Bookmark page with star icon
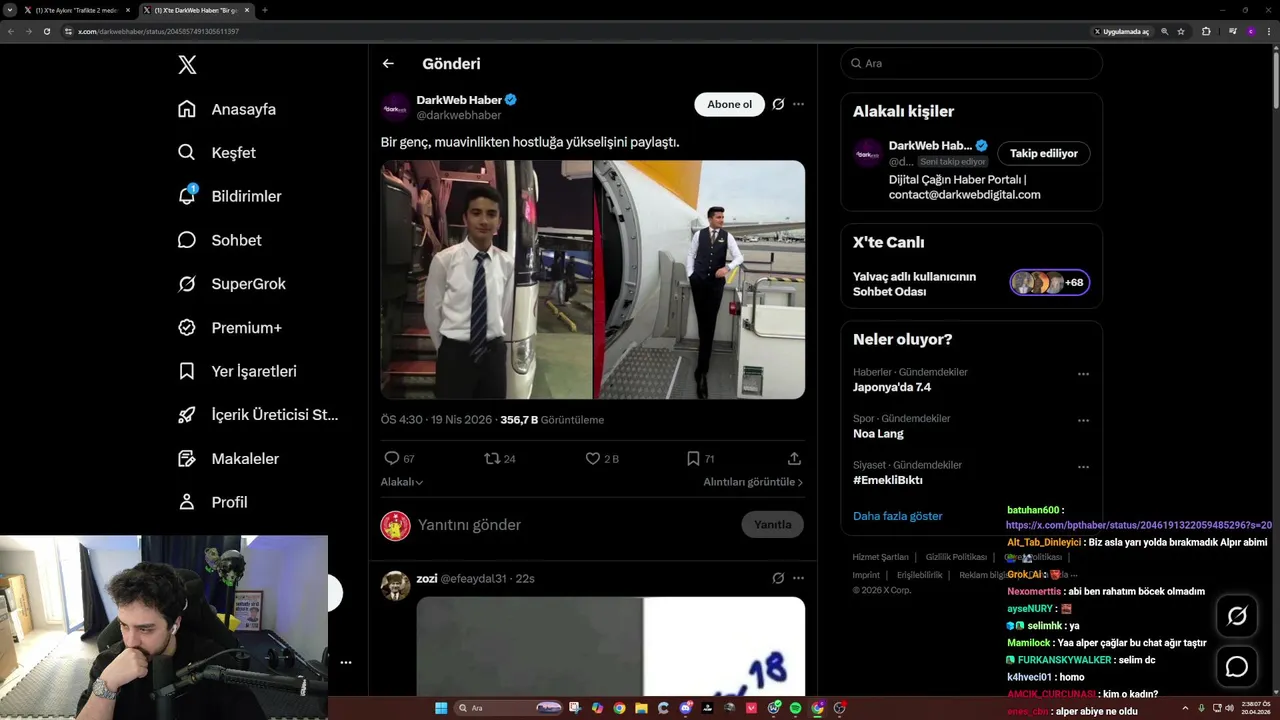The width and height of the screenshot is (1280, 720). pyautogui.click(x=1181, y=31)
